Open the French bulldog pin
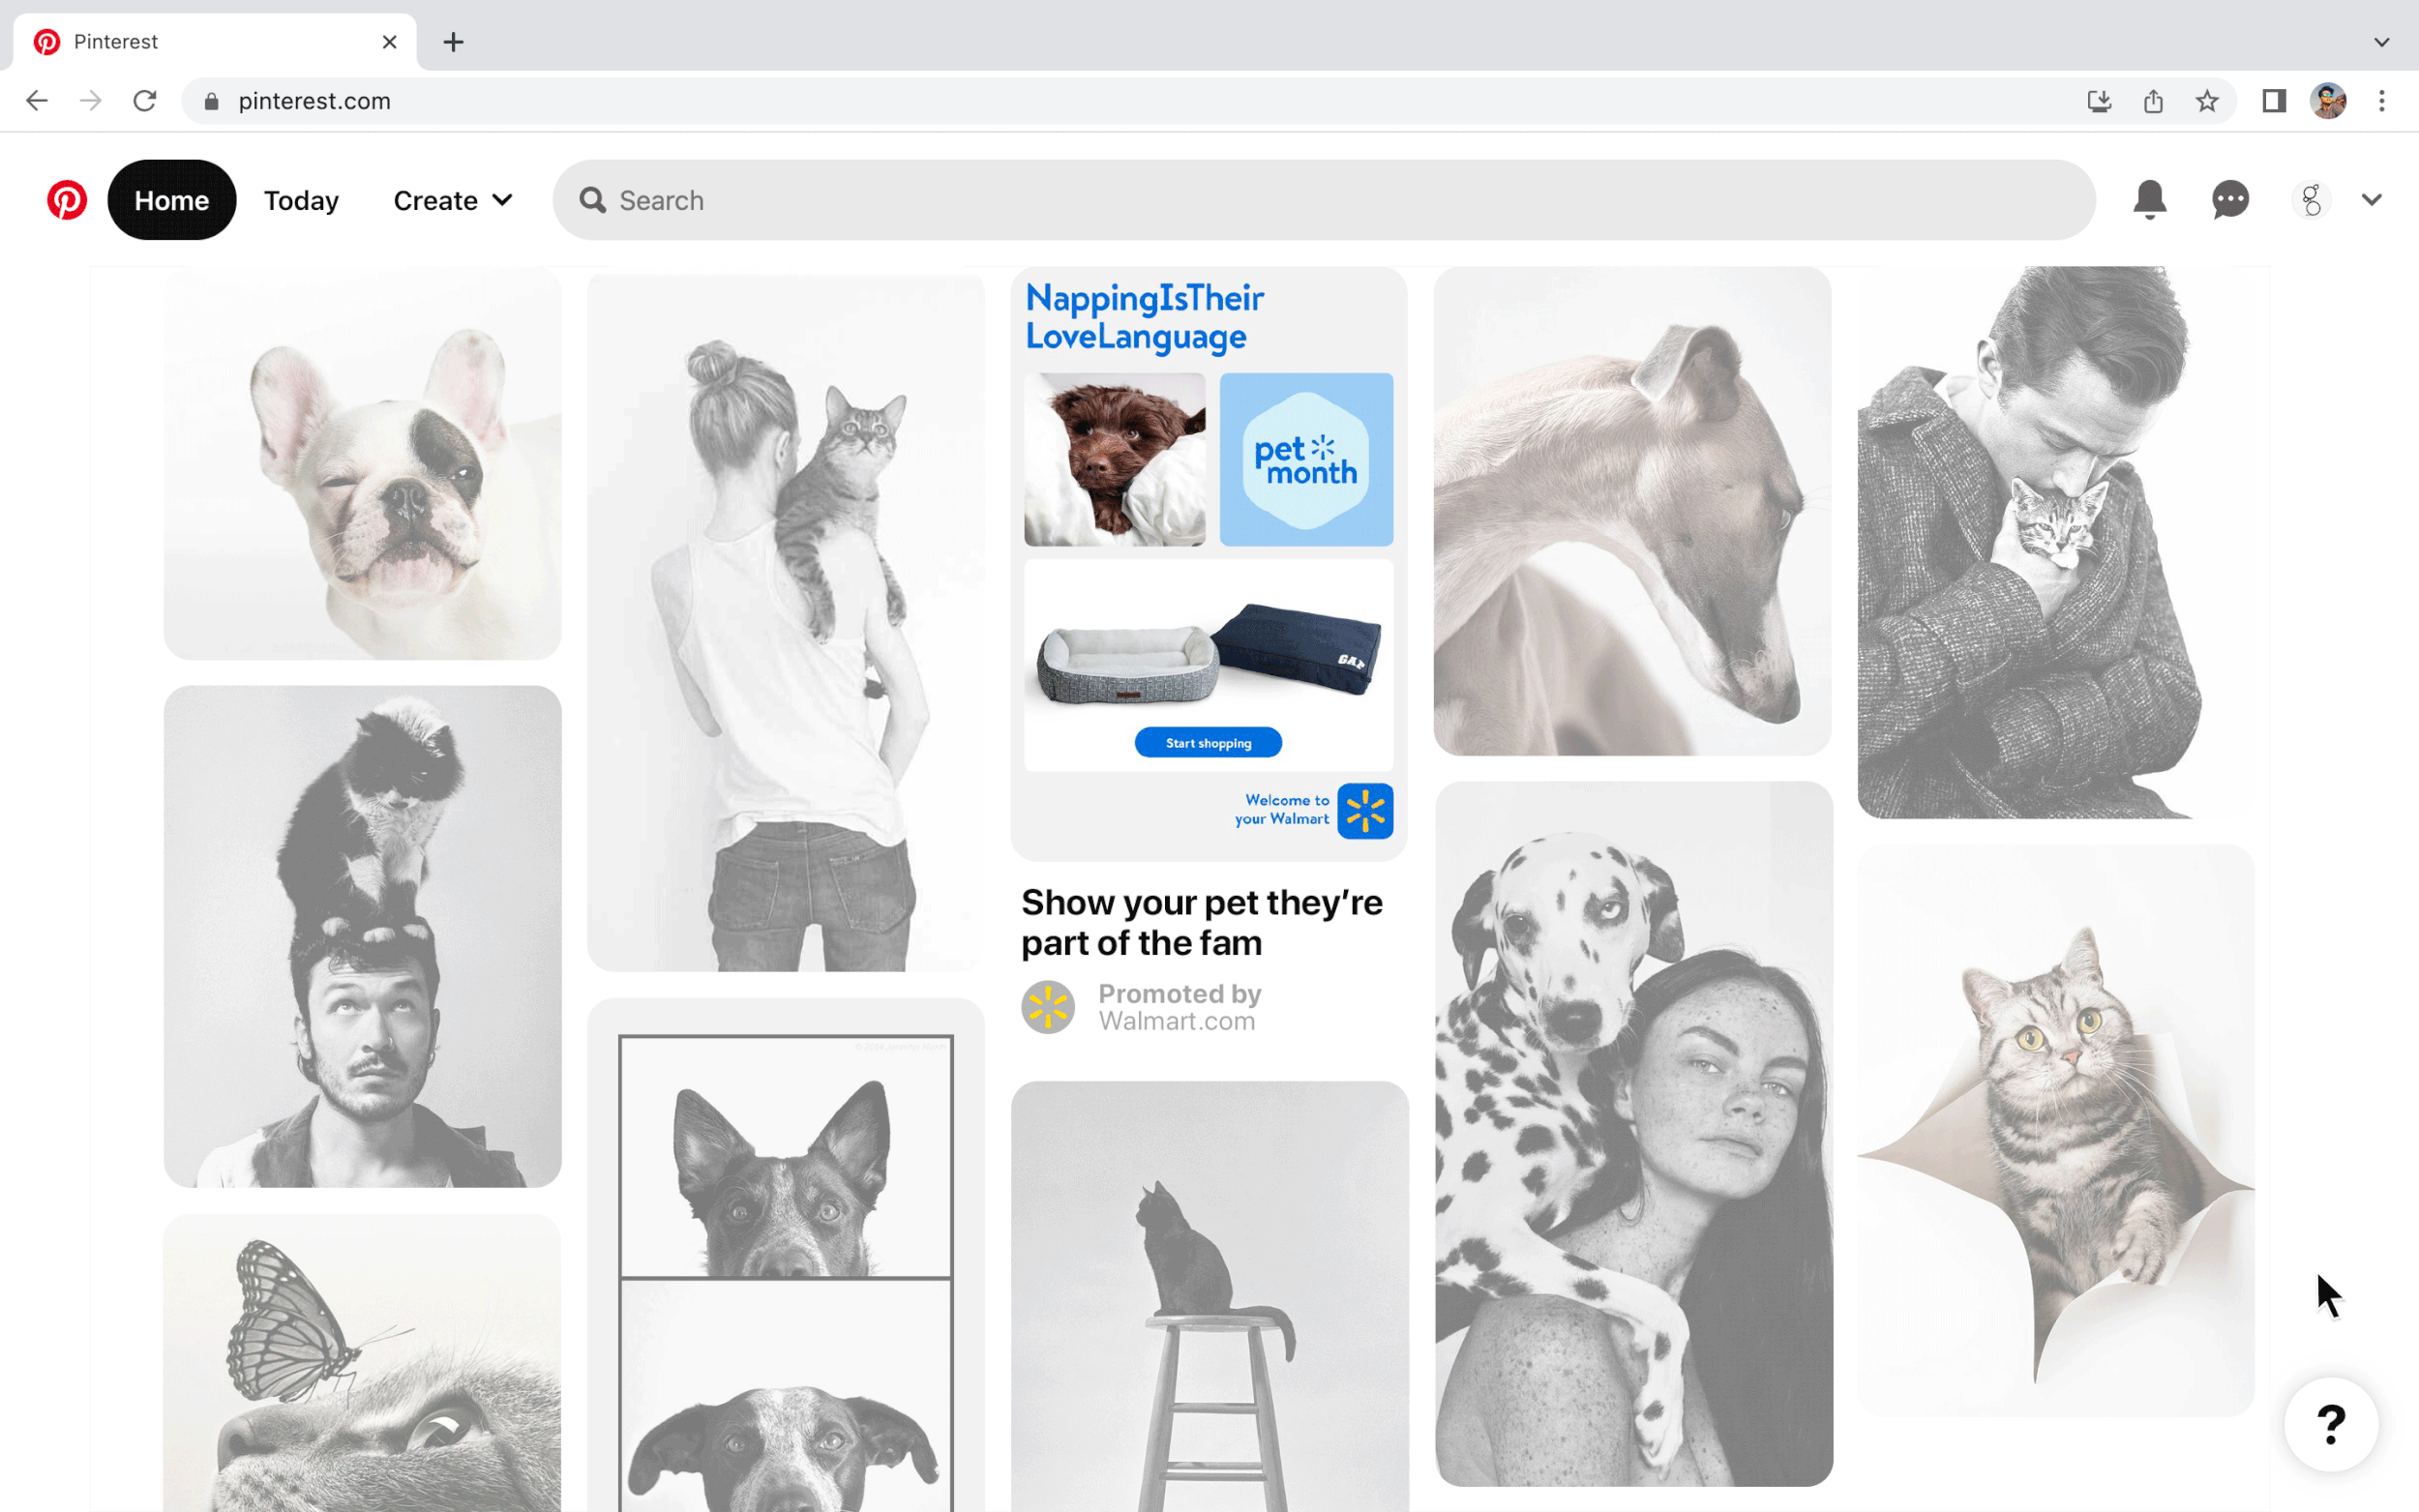 pos(363,464)
